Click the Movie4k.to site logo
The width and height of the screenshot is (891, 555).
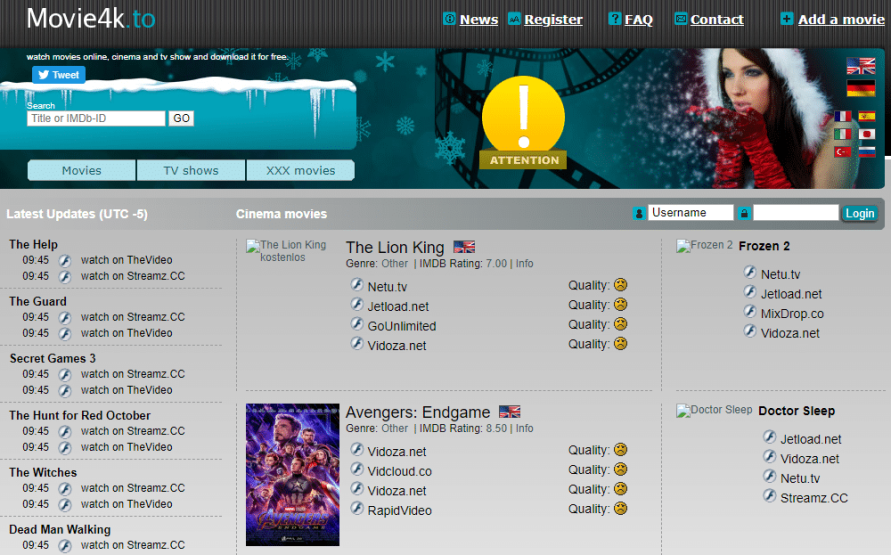91,19
